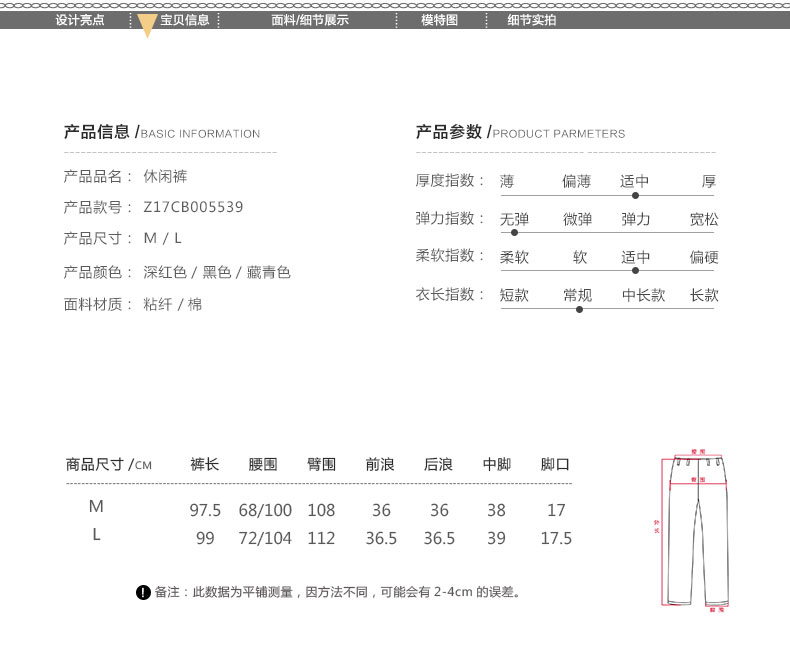
Task: Click the yellow triangle marker under 宝贝信息
Action: (x=147, y=28)
